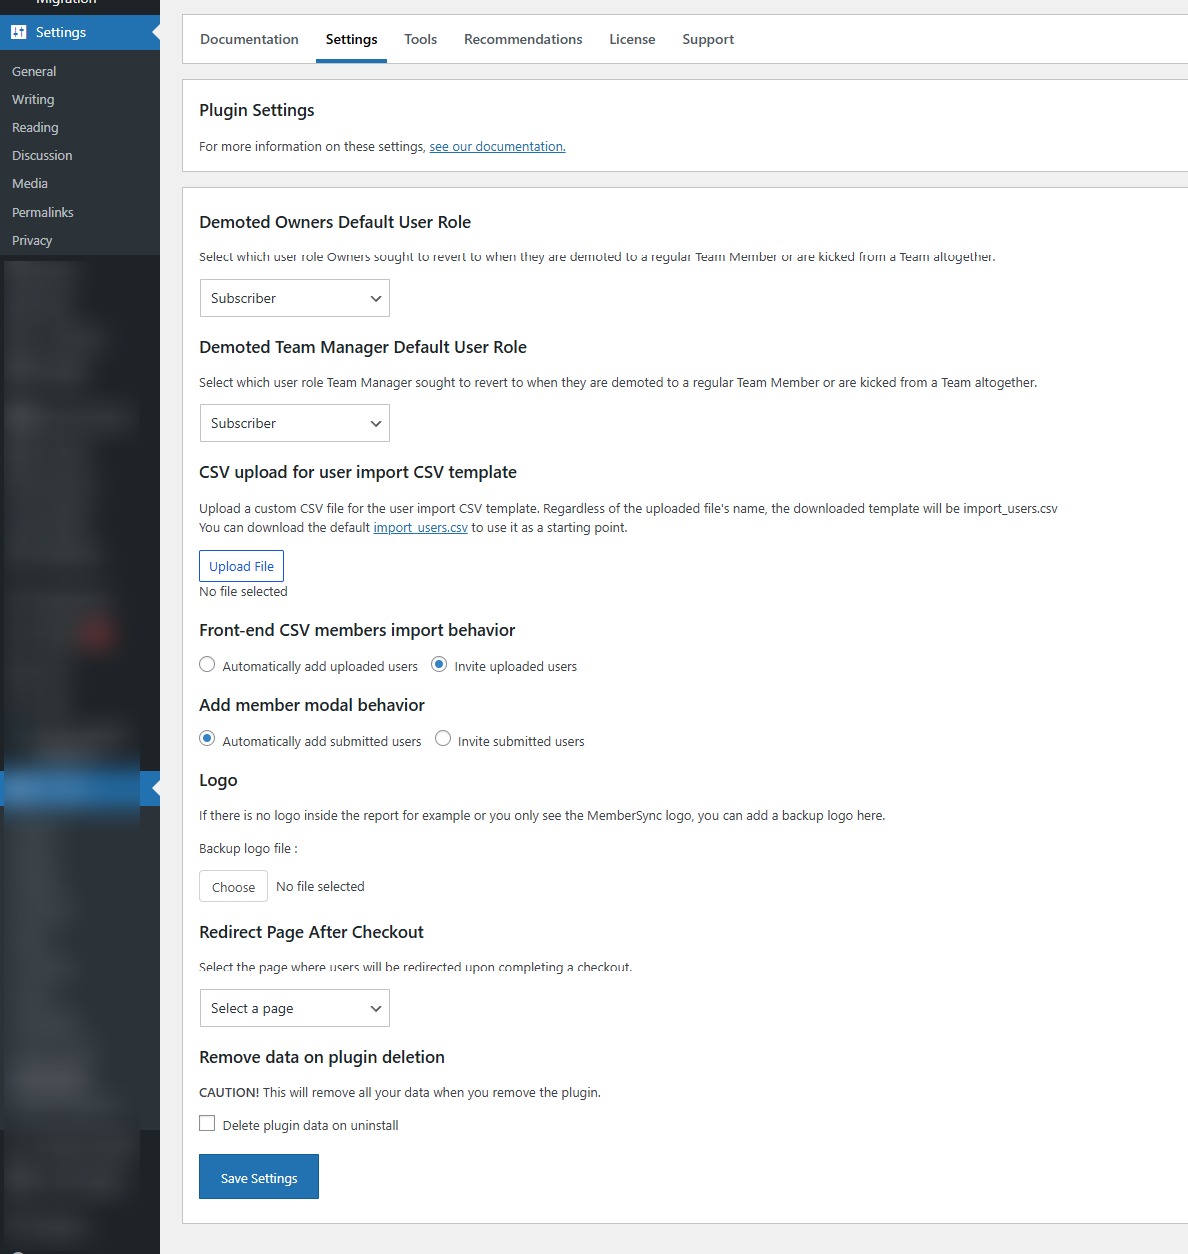
Task: Open the Demoted Owners role dropdown
Action: [294, 298]
